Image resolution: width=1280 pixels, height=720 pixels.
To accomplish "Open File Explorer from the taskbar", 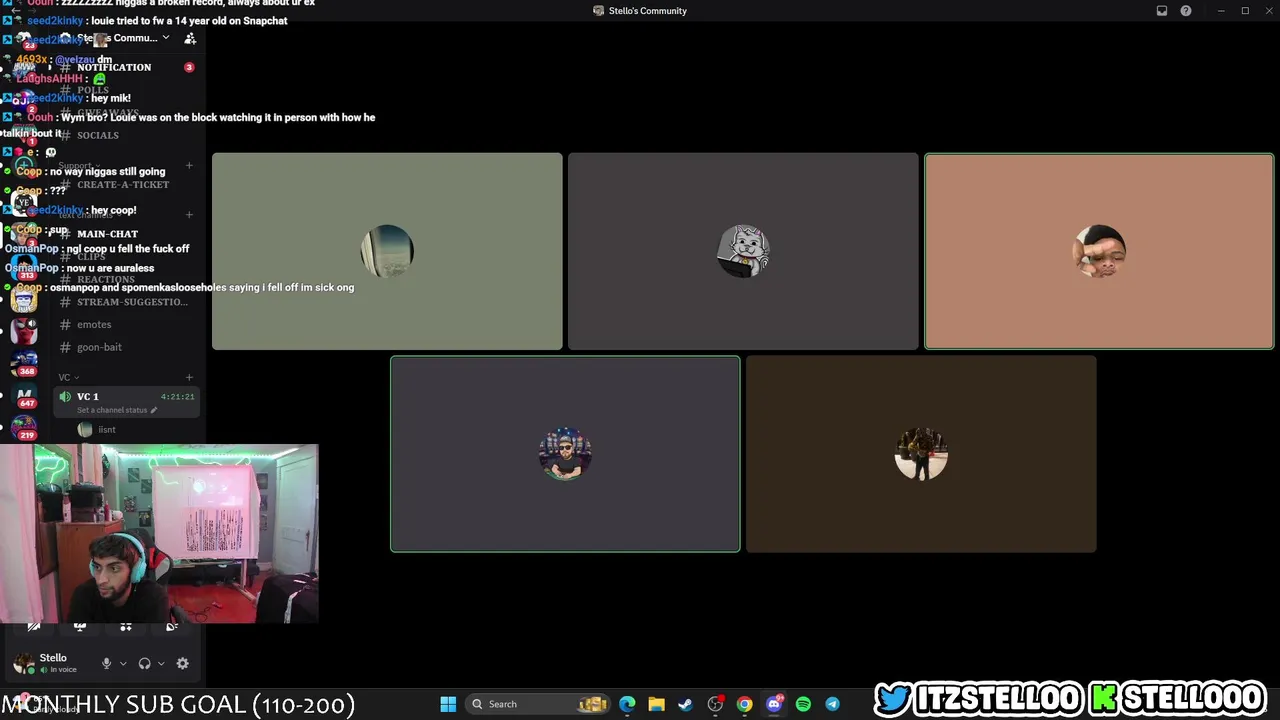I will (x=656, y=704).
